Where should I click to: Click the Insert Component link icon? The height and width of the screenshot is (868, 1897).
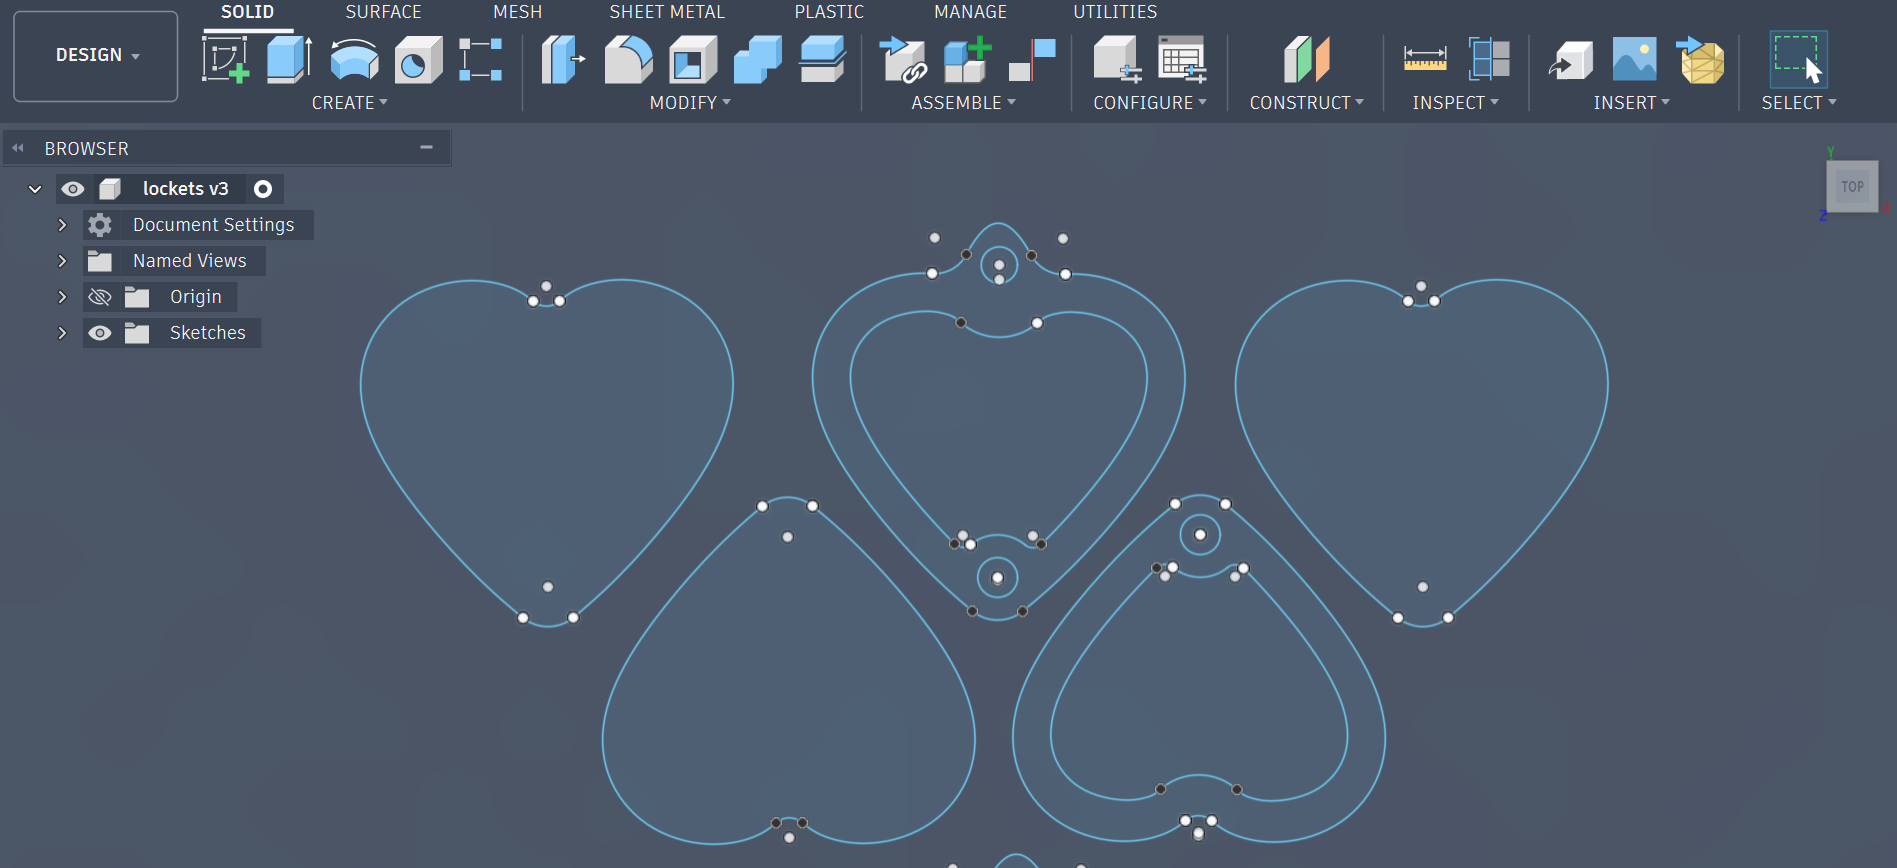pos(903,60)
